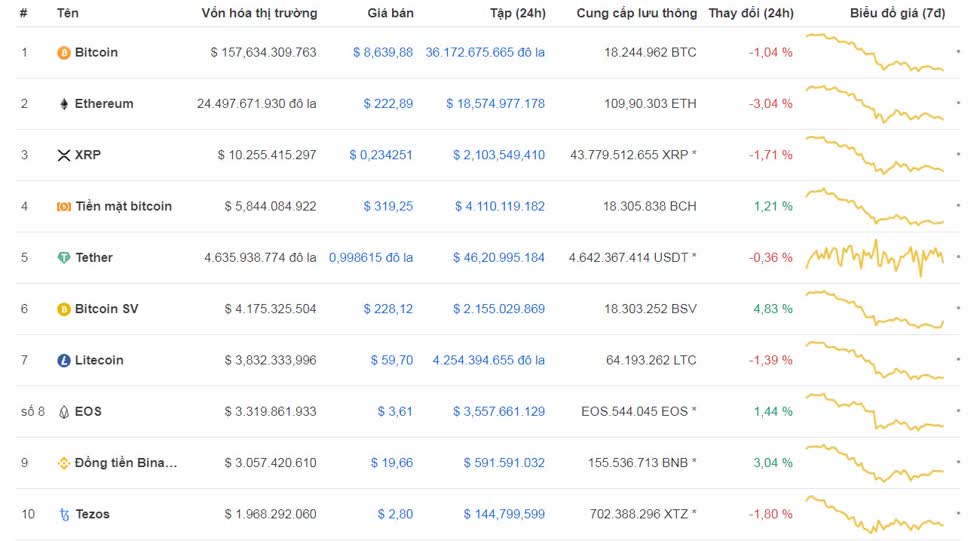
Task: Click supply value 702.388.296 XTZ
Action: [x=643, y=514]
